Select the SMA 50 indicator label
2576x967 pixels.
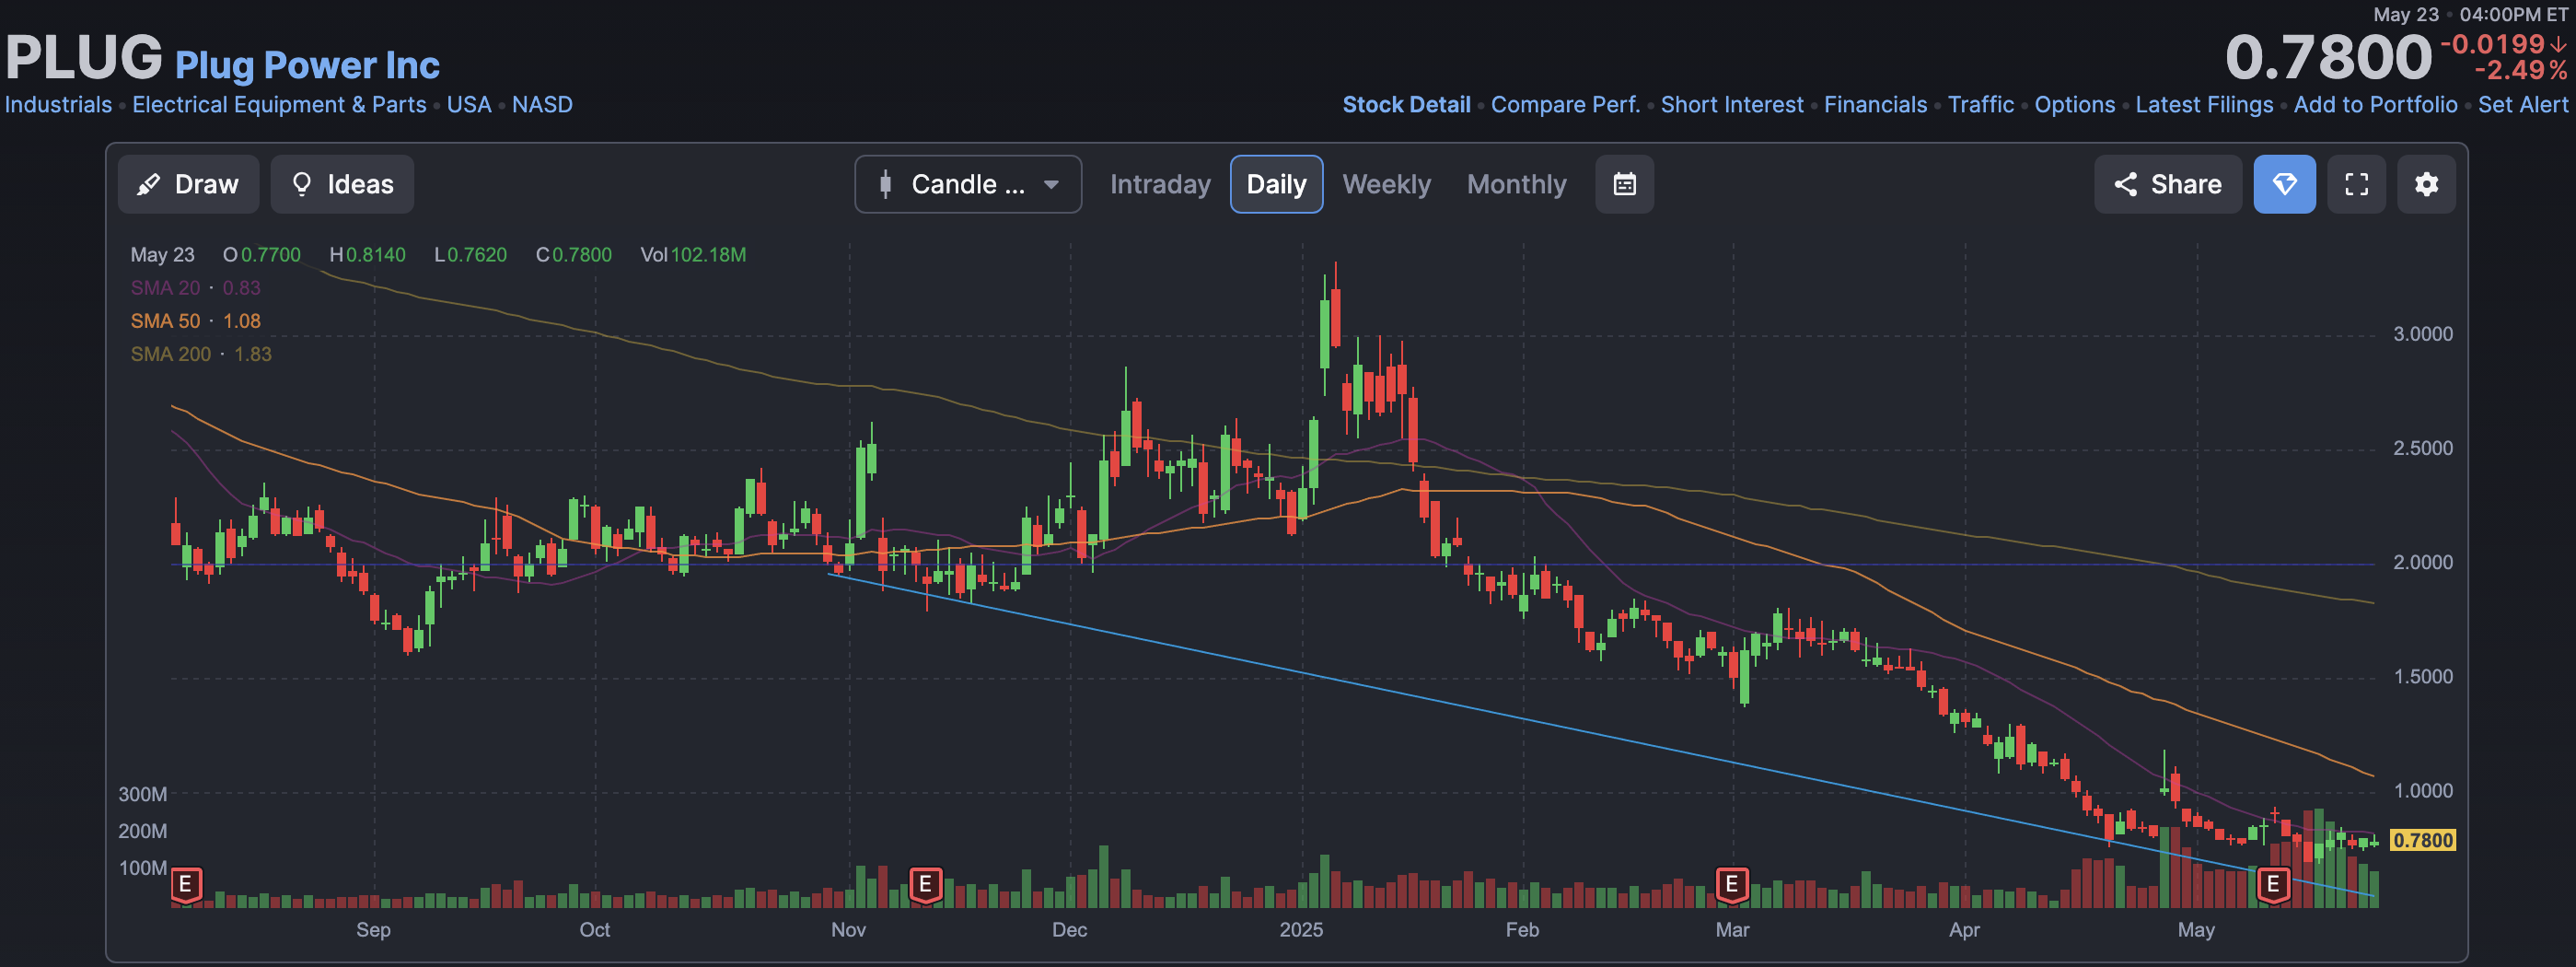point(195,321)
